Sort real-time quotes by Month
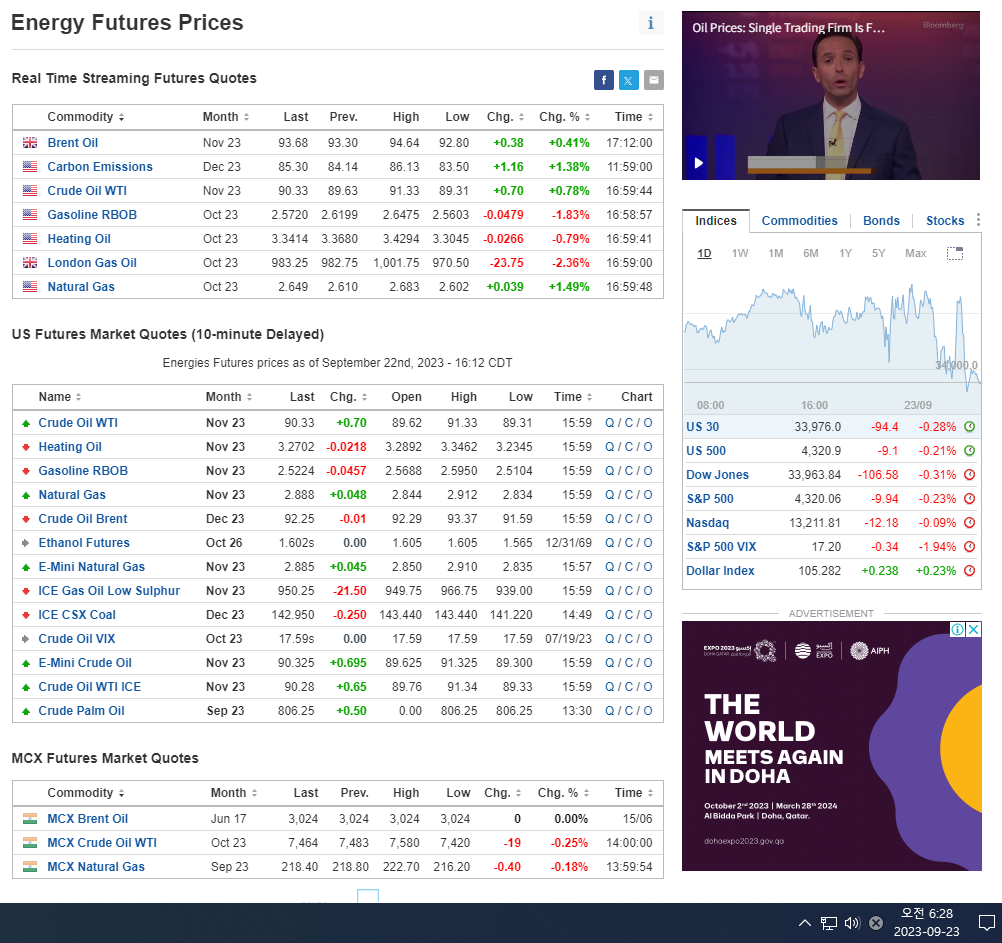Image resolution: width=1002 pixels, height=943 pixels. click(x=226, y=117)
